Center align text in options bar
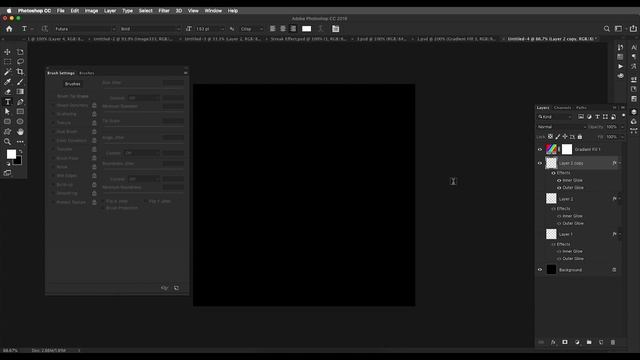Image resolution: width=640 pixels, height=360 pixels. [x=283, y=29]
